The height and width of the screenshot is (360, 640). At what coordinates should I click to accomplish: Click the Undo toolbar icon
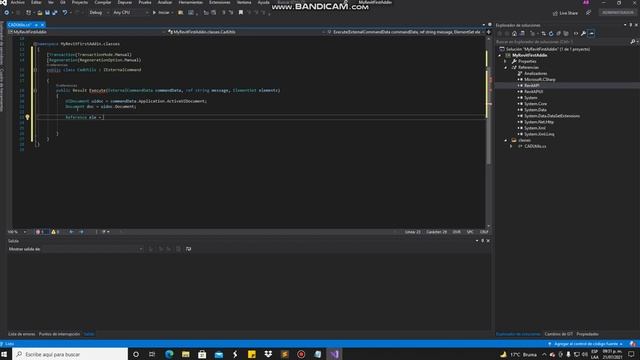64,13
